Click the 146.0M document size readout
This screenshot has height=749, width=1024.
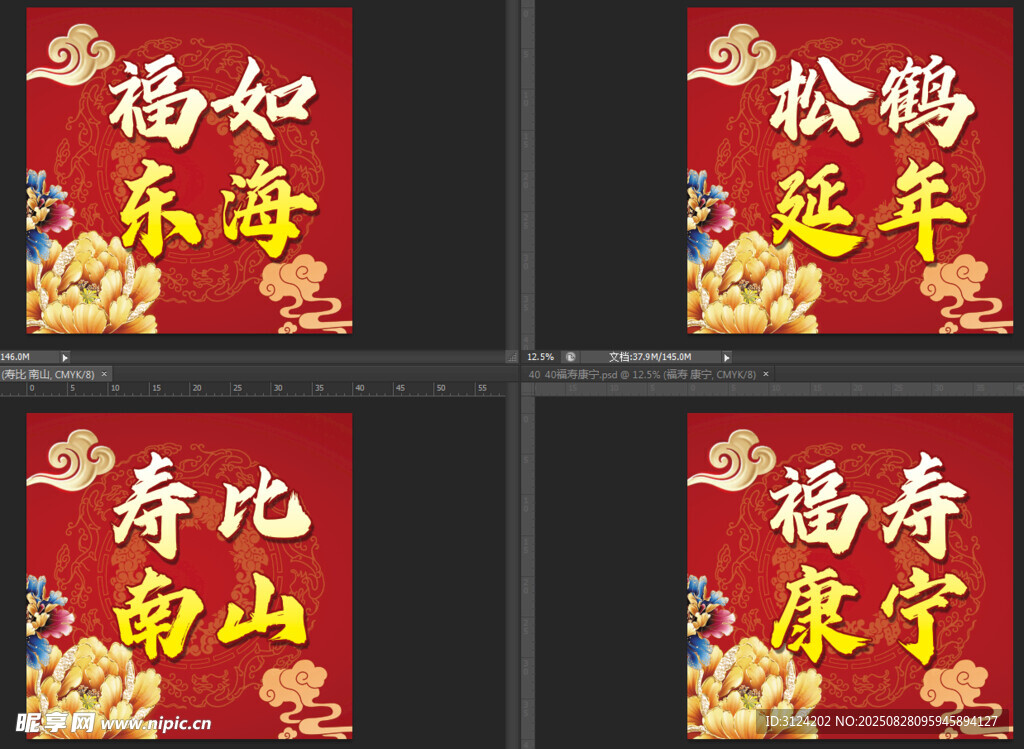tap(16, 357)
